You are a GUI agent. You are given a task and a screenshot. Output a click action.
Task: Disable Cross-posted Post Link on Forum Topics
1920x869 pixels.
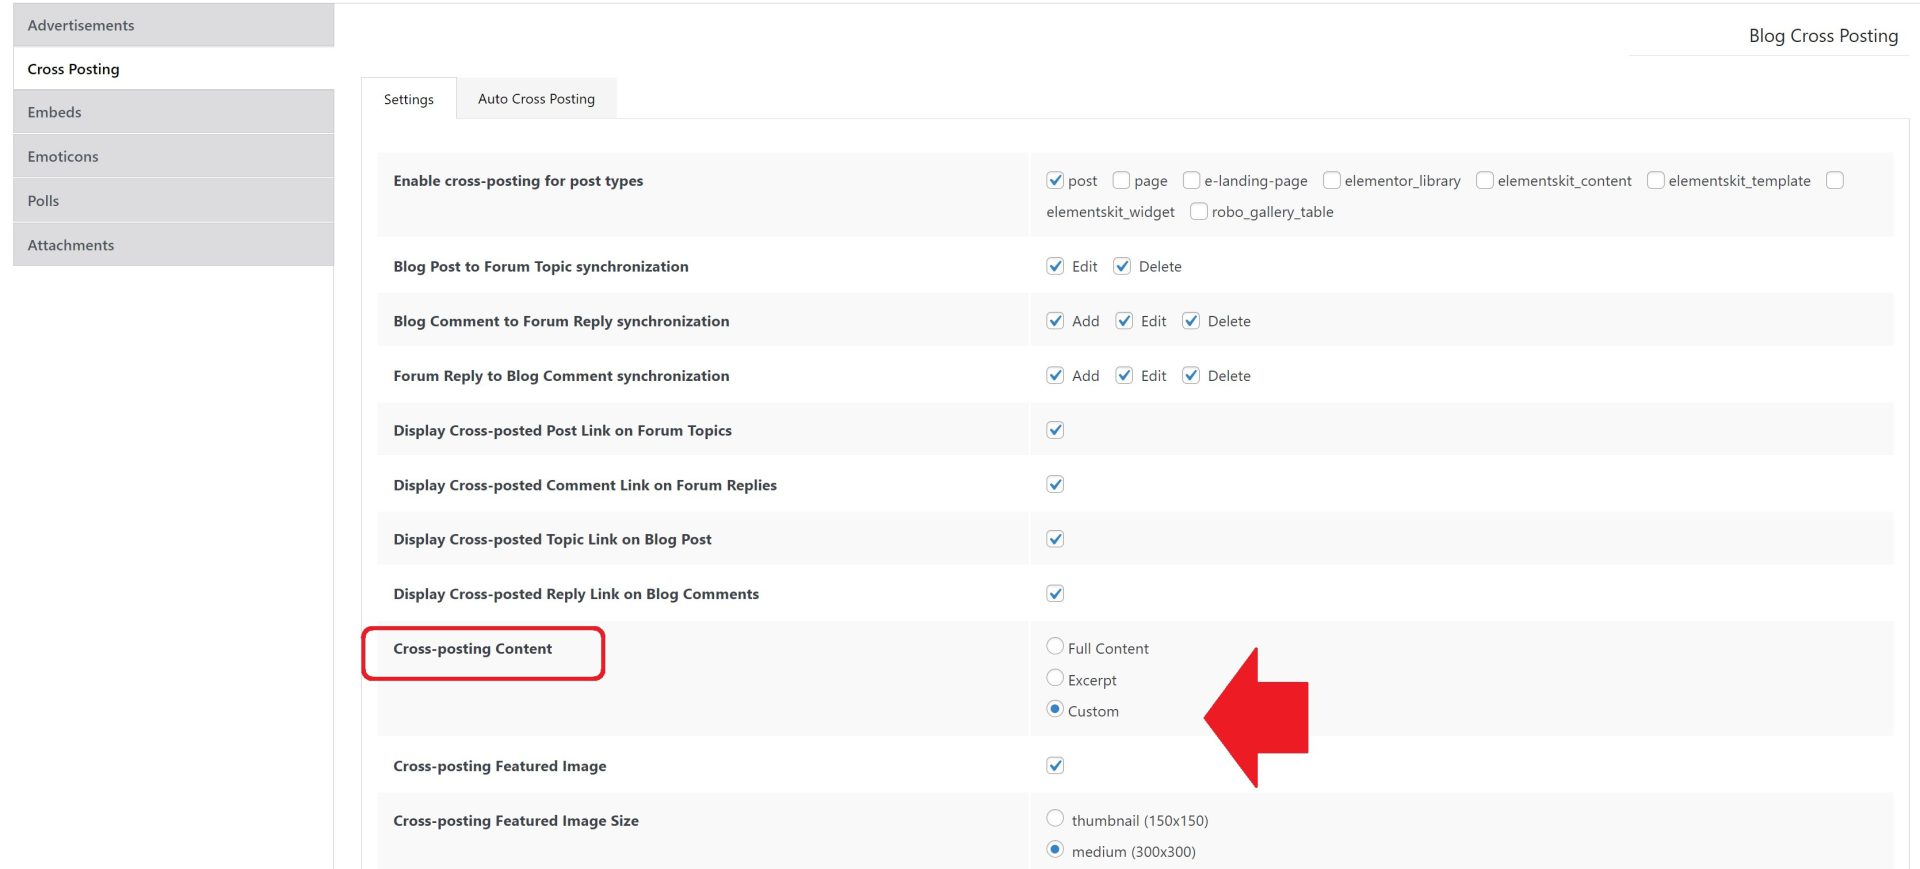[x=1055, y=430]
